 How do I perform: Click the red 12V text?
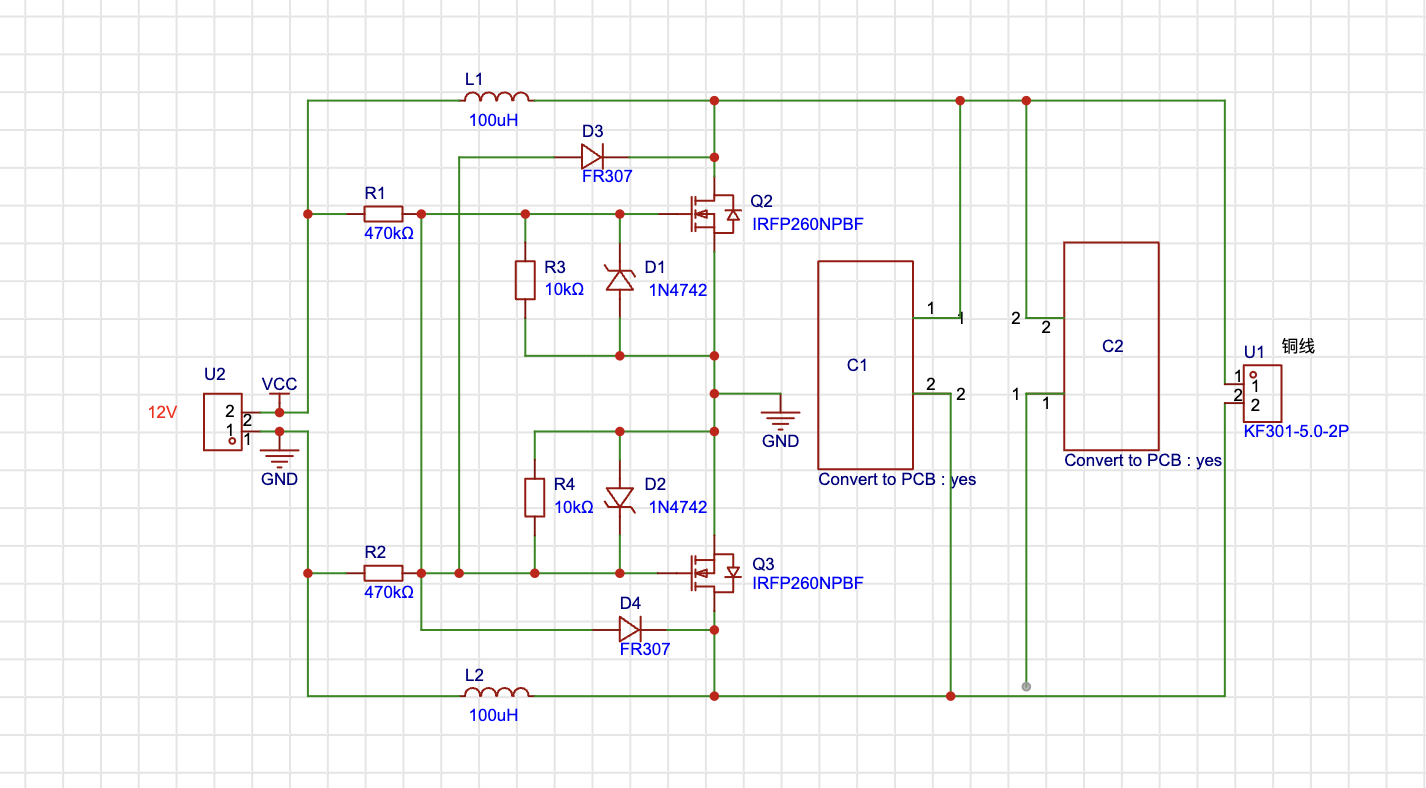(x=162, y=412)
